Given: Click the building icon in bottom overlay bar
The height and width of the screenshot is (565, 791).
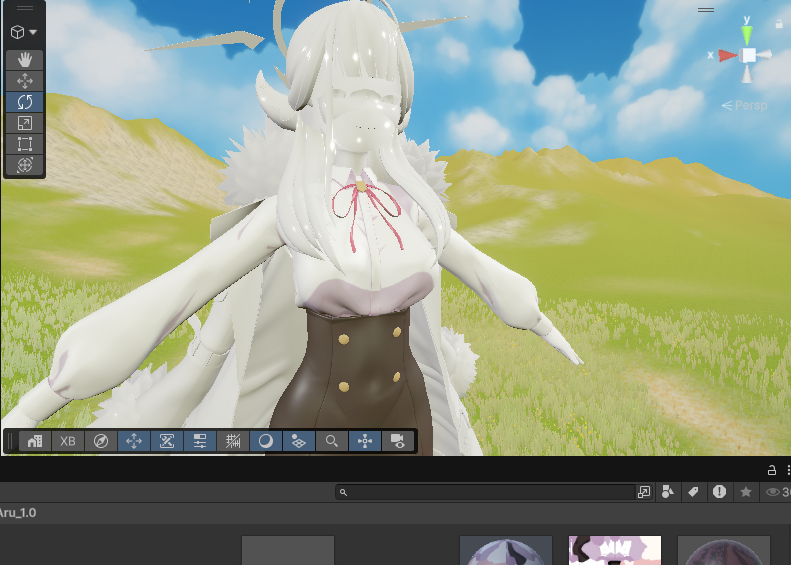Looking at the screenshot, I should click(x=35, y=441).
